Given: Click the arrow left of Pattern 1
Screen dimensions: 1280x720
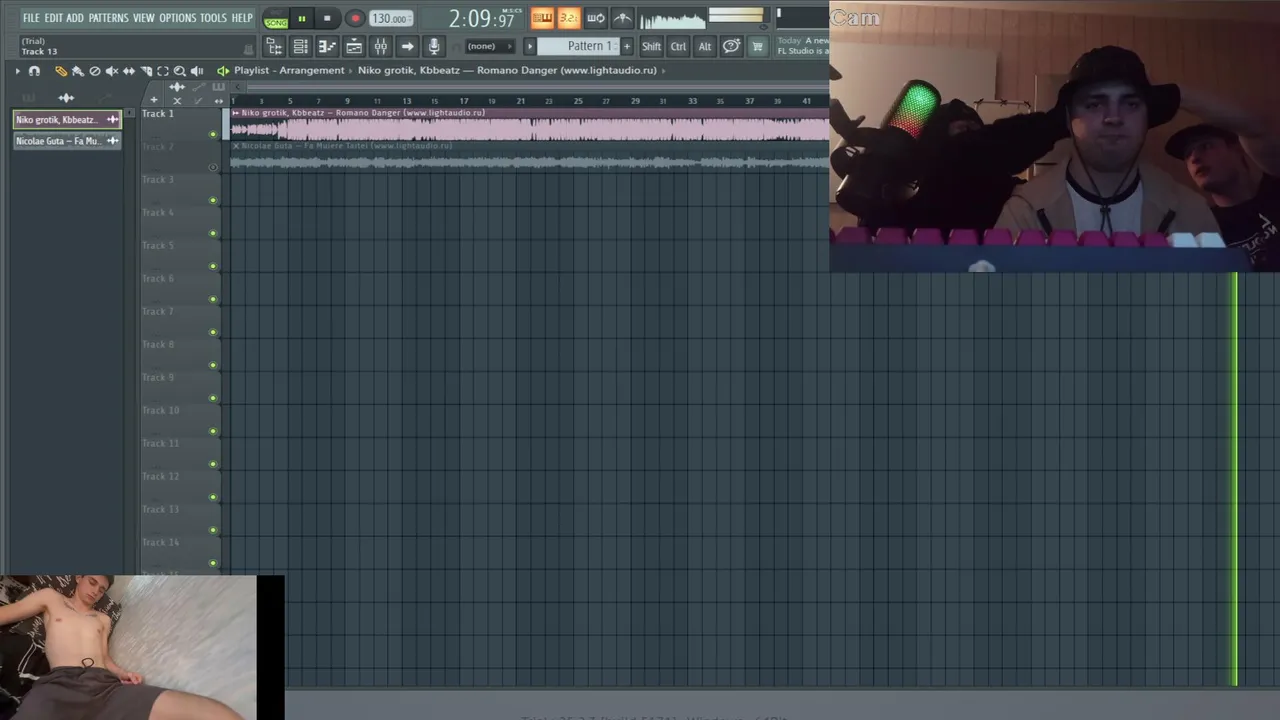Looking at the screenshot, I should [530, 46].
